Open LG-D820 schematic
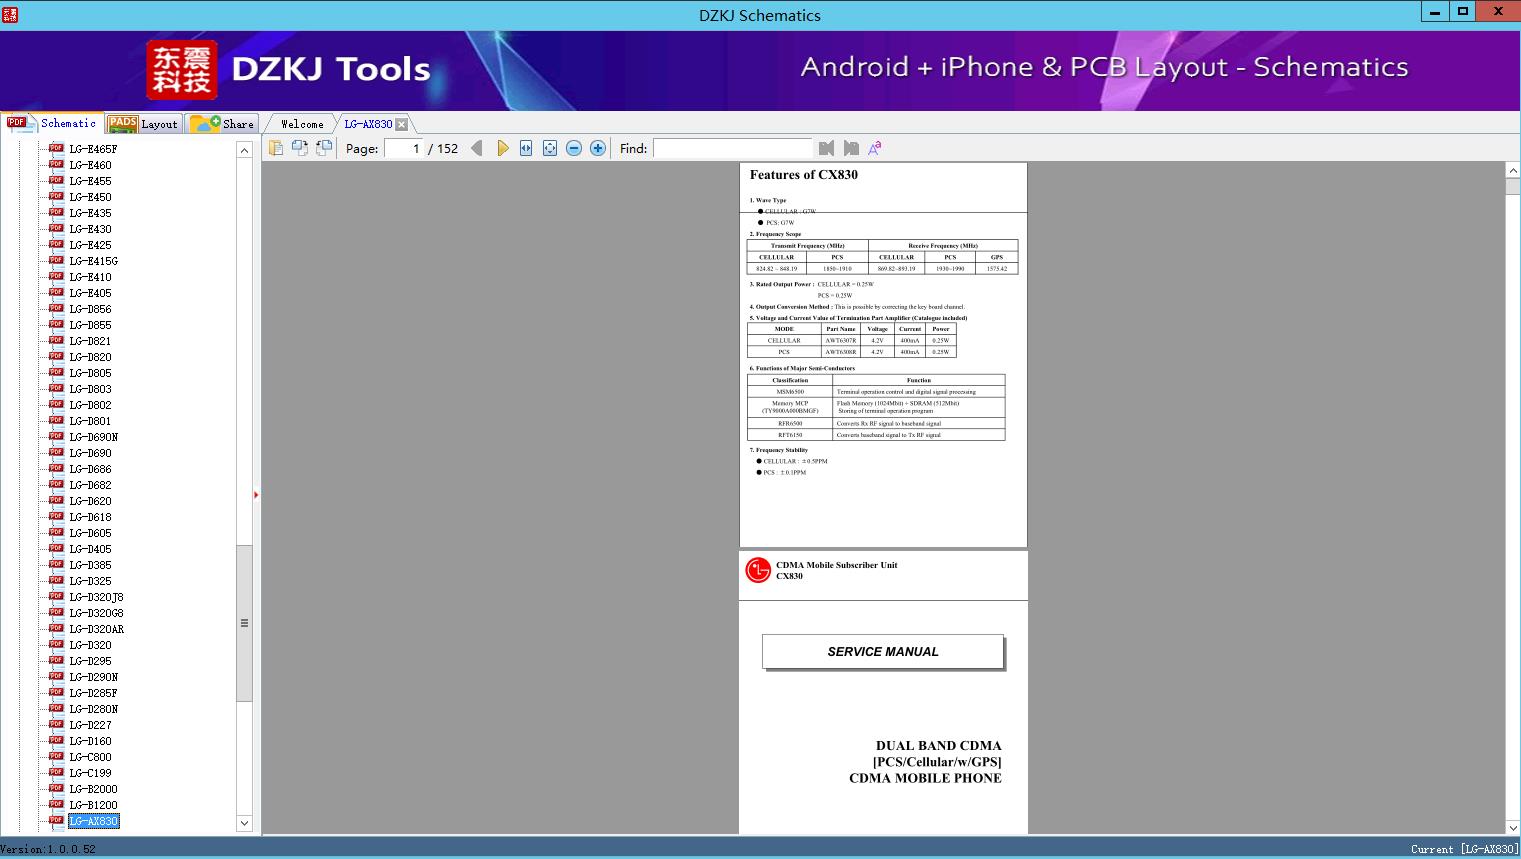The image size is (1521, 859). point(90,357)
